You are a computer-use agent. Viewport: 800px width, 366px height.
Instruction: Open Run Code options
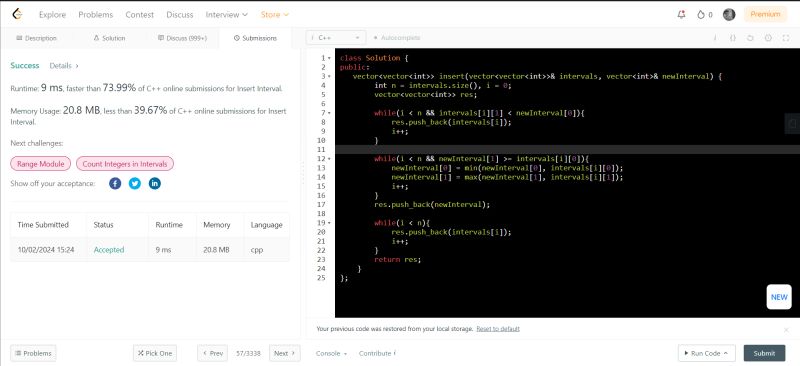coord(707,353)
